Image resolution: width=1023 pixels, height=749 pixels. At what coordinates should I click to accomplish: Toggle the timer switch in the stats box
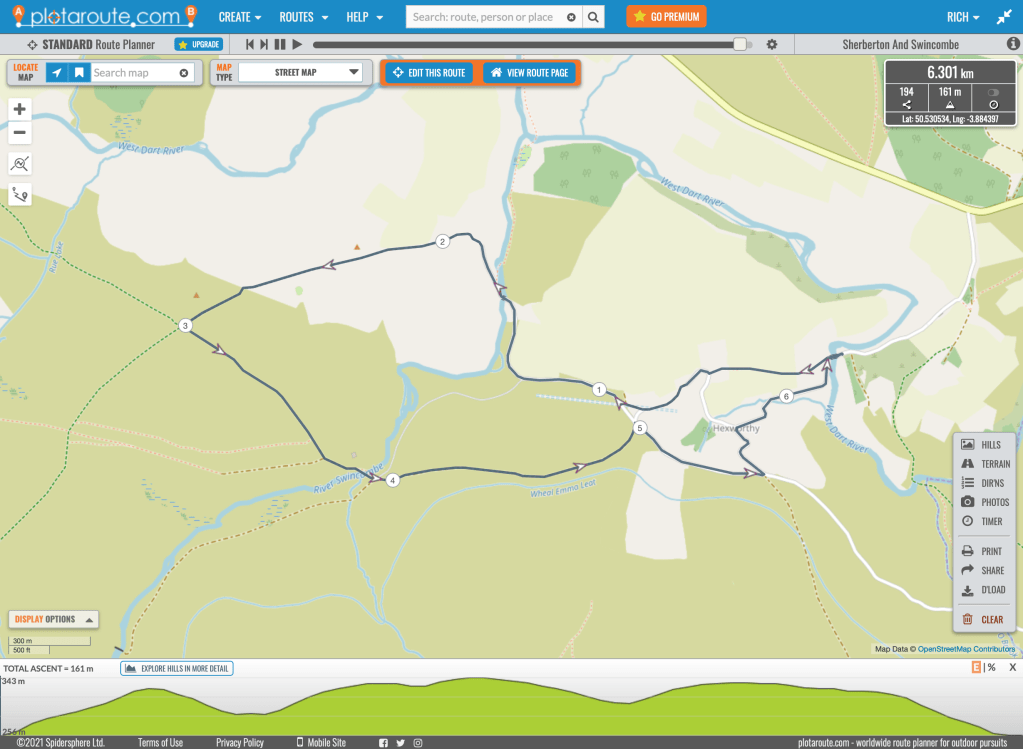993,92
